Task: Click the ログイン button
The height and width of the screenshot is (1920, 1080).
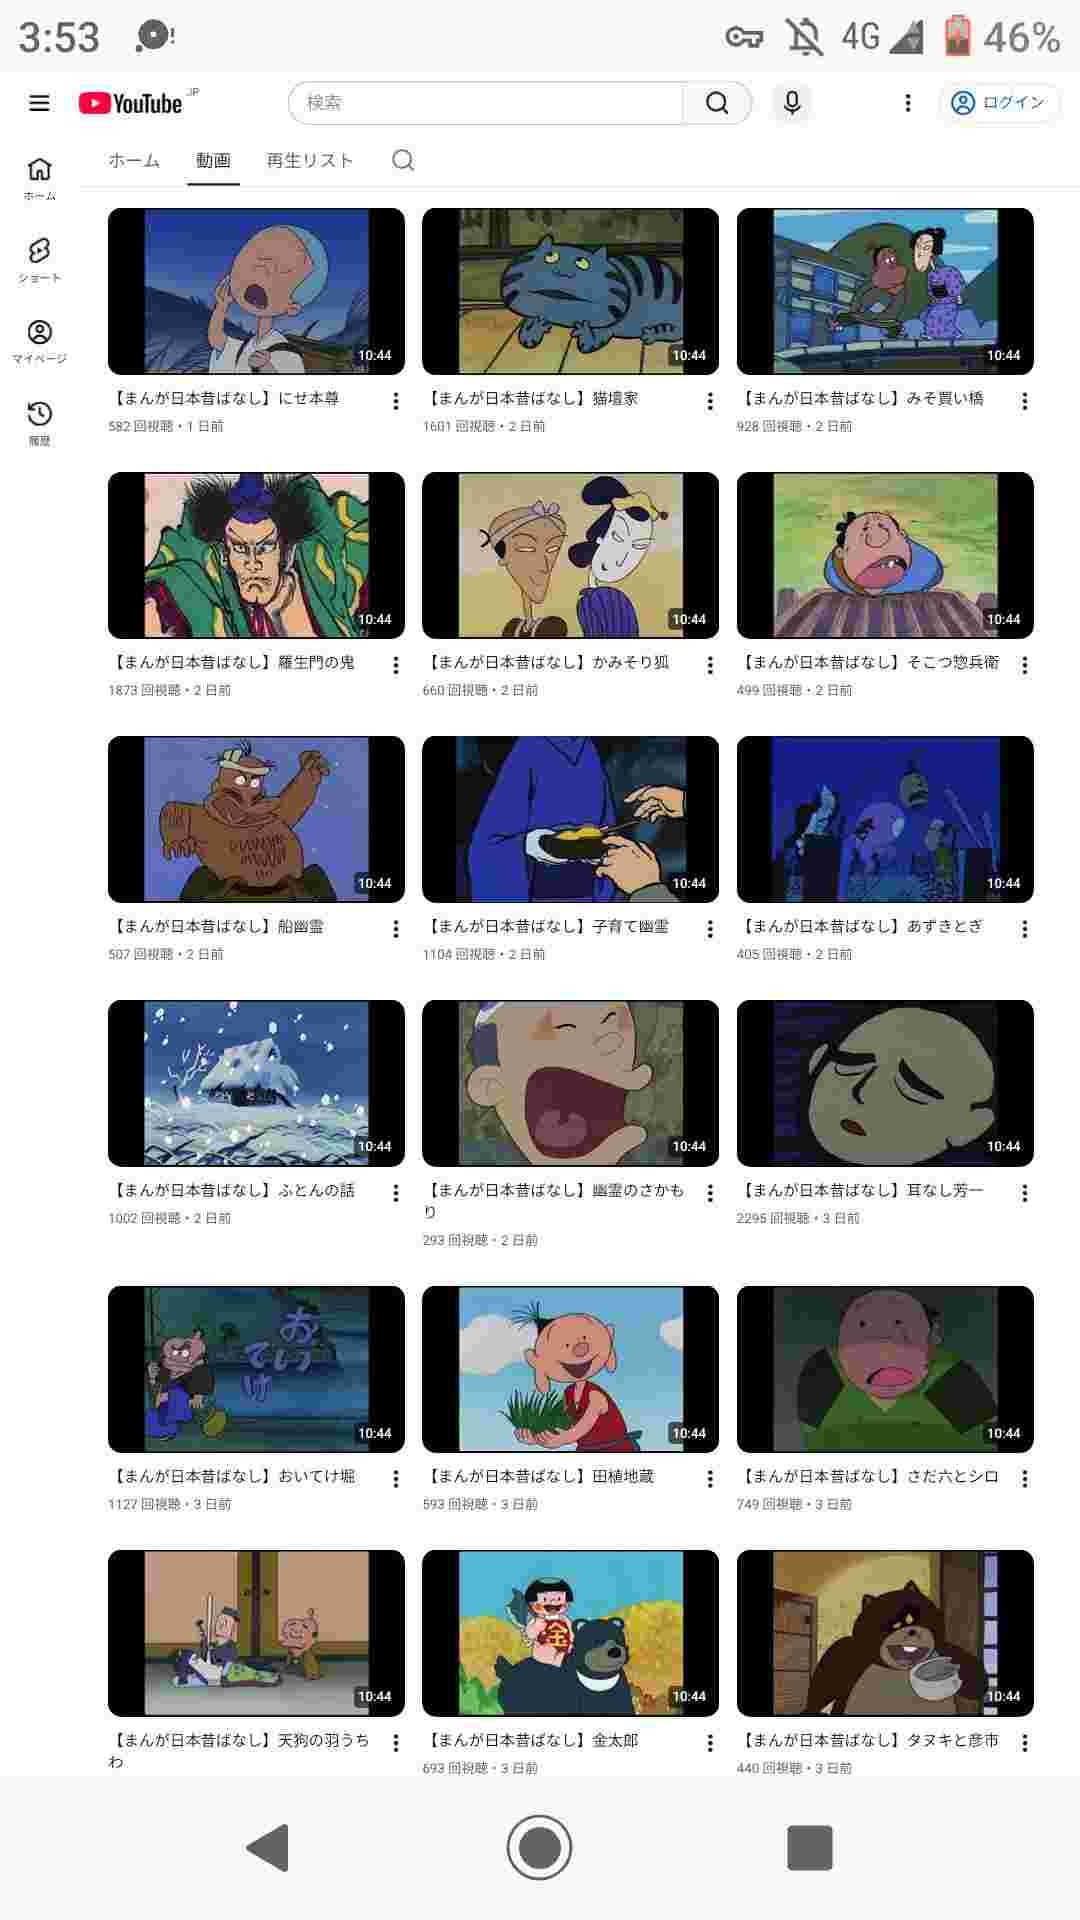Action: click(999, 103)
